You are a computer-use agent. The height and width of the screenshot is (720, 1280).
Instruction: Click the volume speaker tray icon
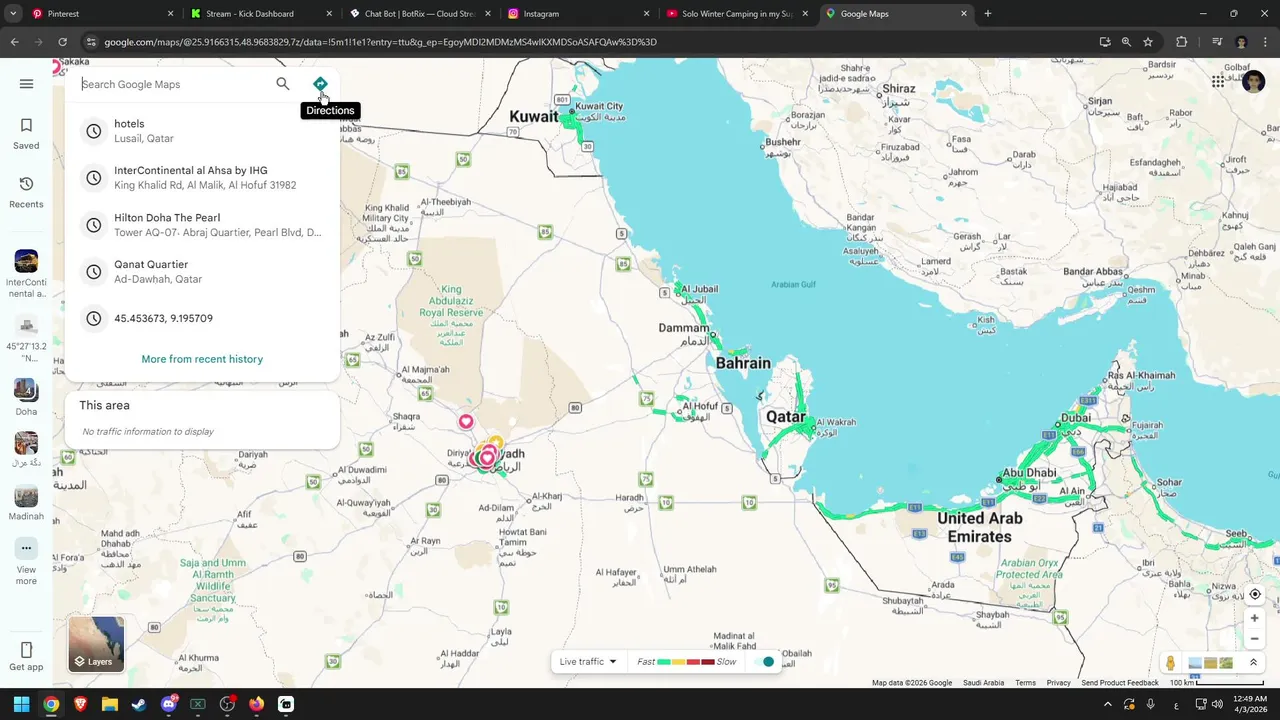1217,704
